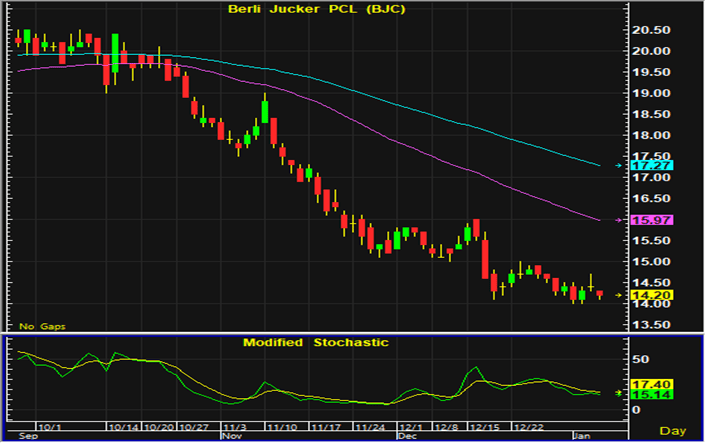706x443 pixels.
Task: Click the green arrow beside the stochastic values
Action: pos(617,393)
